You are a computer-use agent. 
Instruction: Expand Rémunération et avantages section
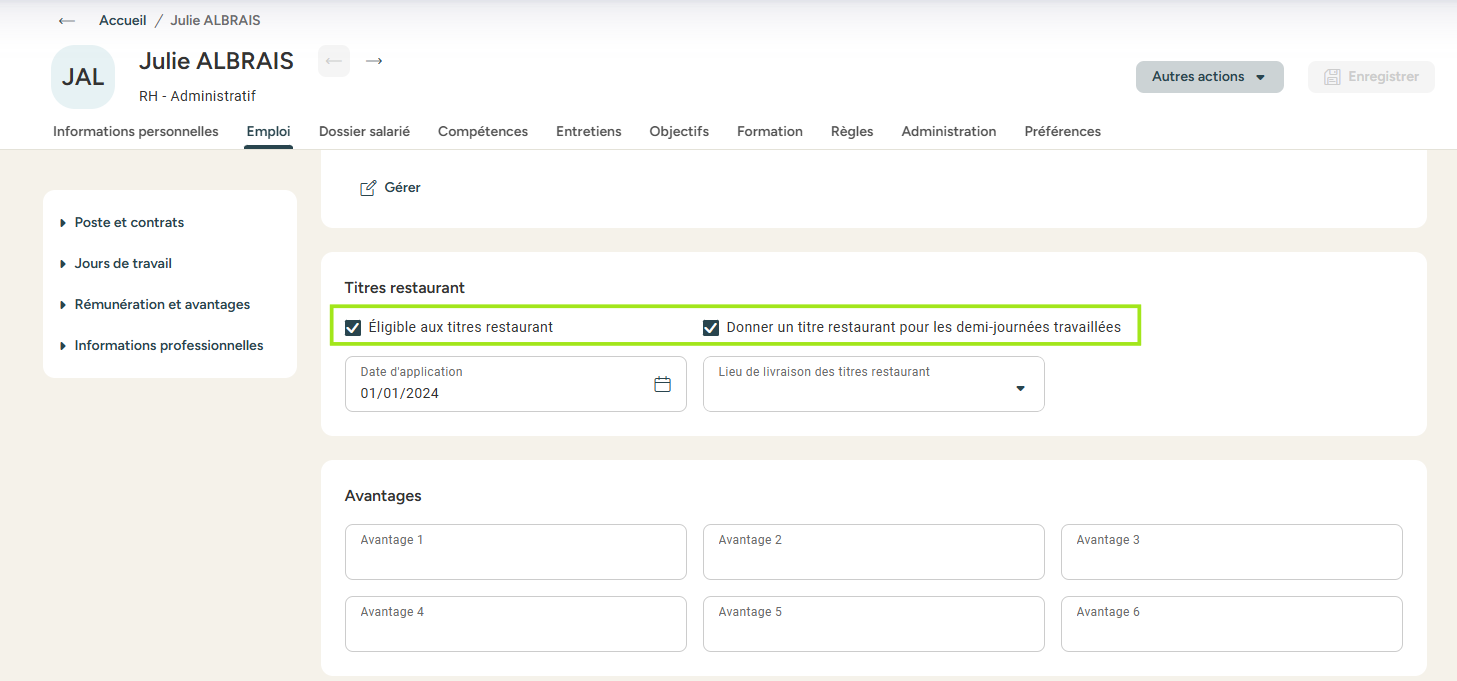162,305
